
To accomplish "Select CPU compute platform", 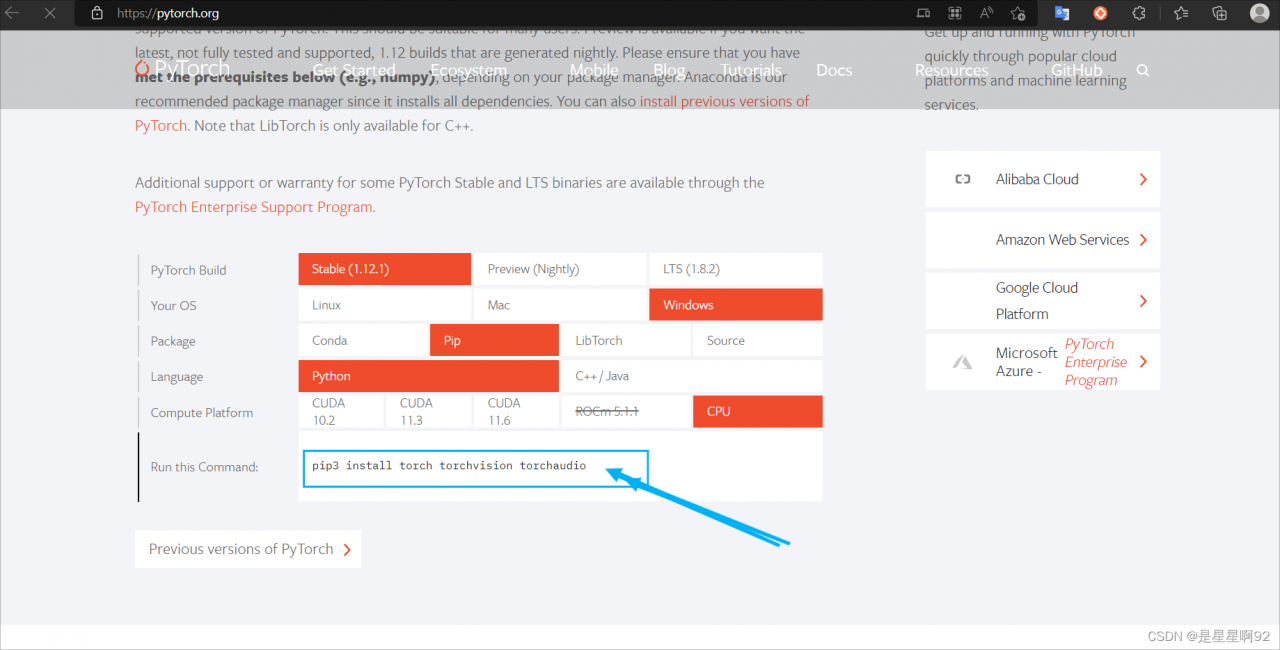I will click(x=758, y=412).
